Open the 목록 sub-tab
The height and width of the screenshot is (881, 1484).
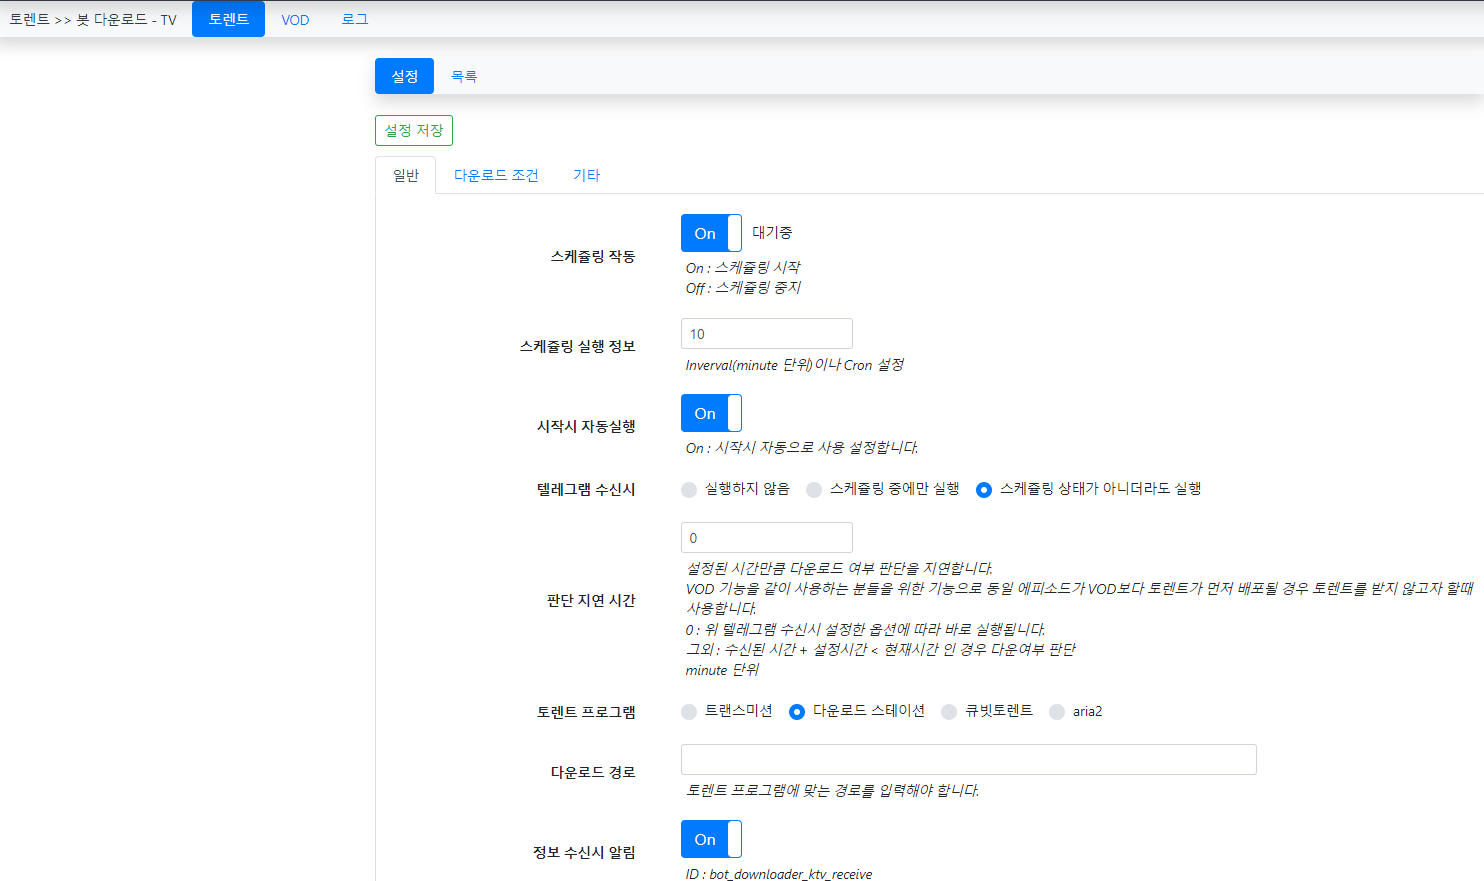coord(464,76)
